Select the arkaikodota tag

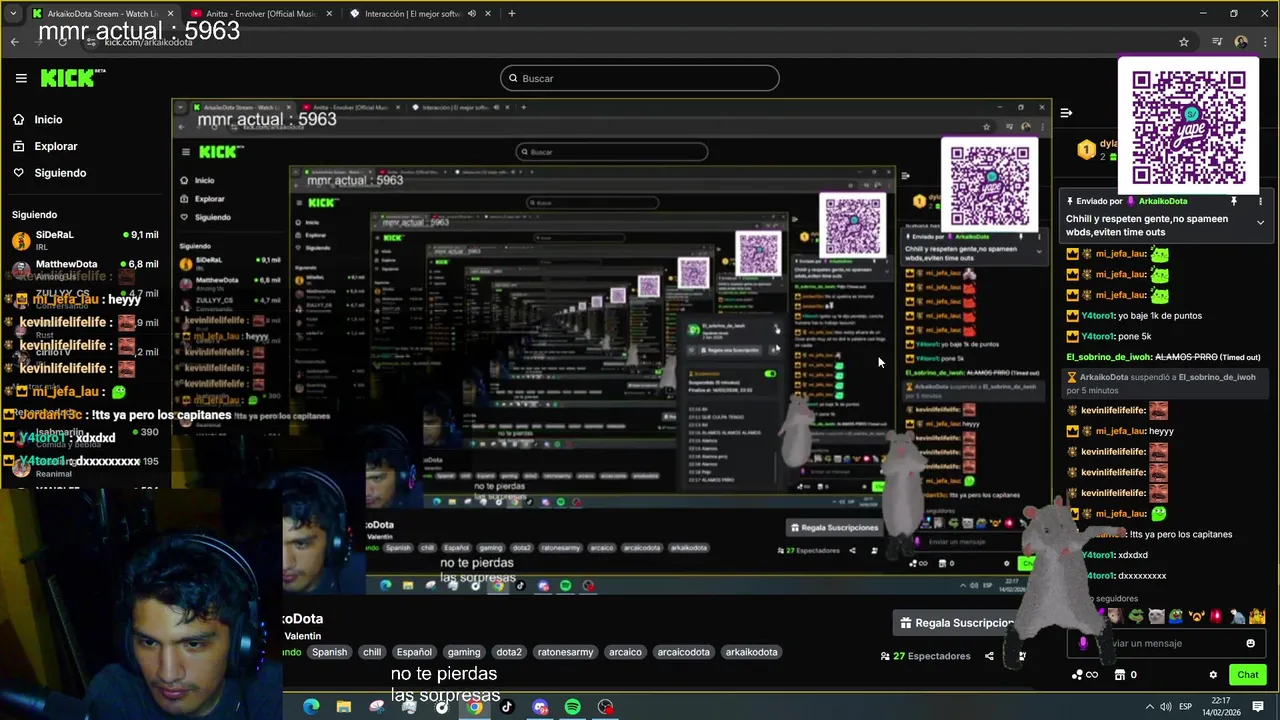(x=751, y=652)
